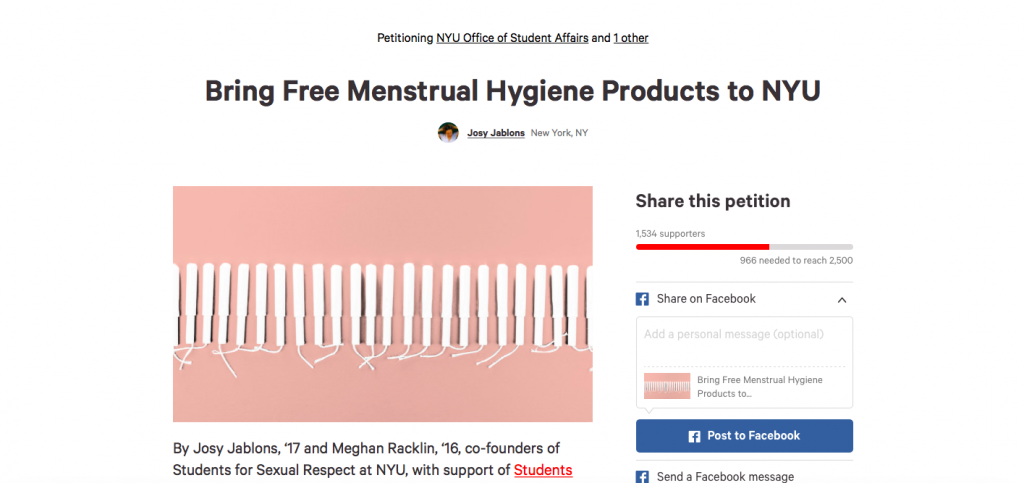Select Send a Facebook message option
This screenshot has width=1024, height=483.
[725, 477]
